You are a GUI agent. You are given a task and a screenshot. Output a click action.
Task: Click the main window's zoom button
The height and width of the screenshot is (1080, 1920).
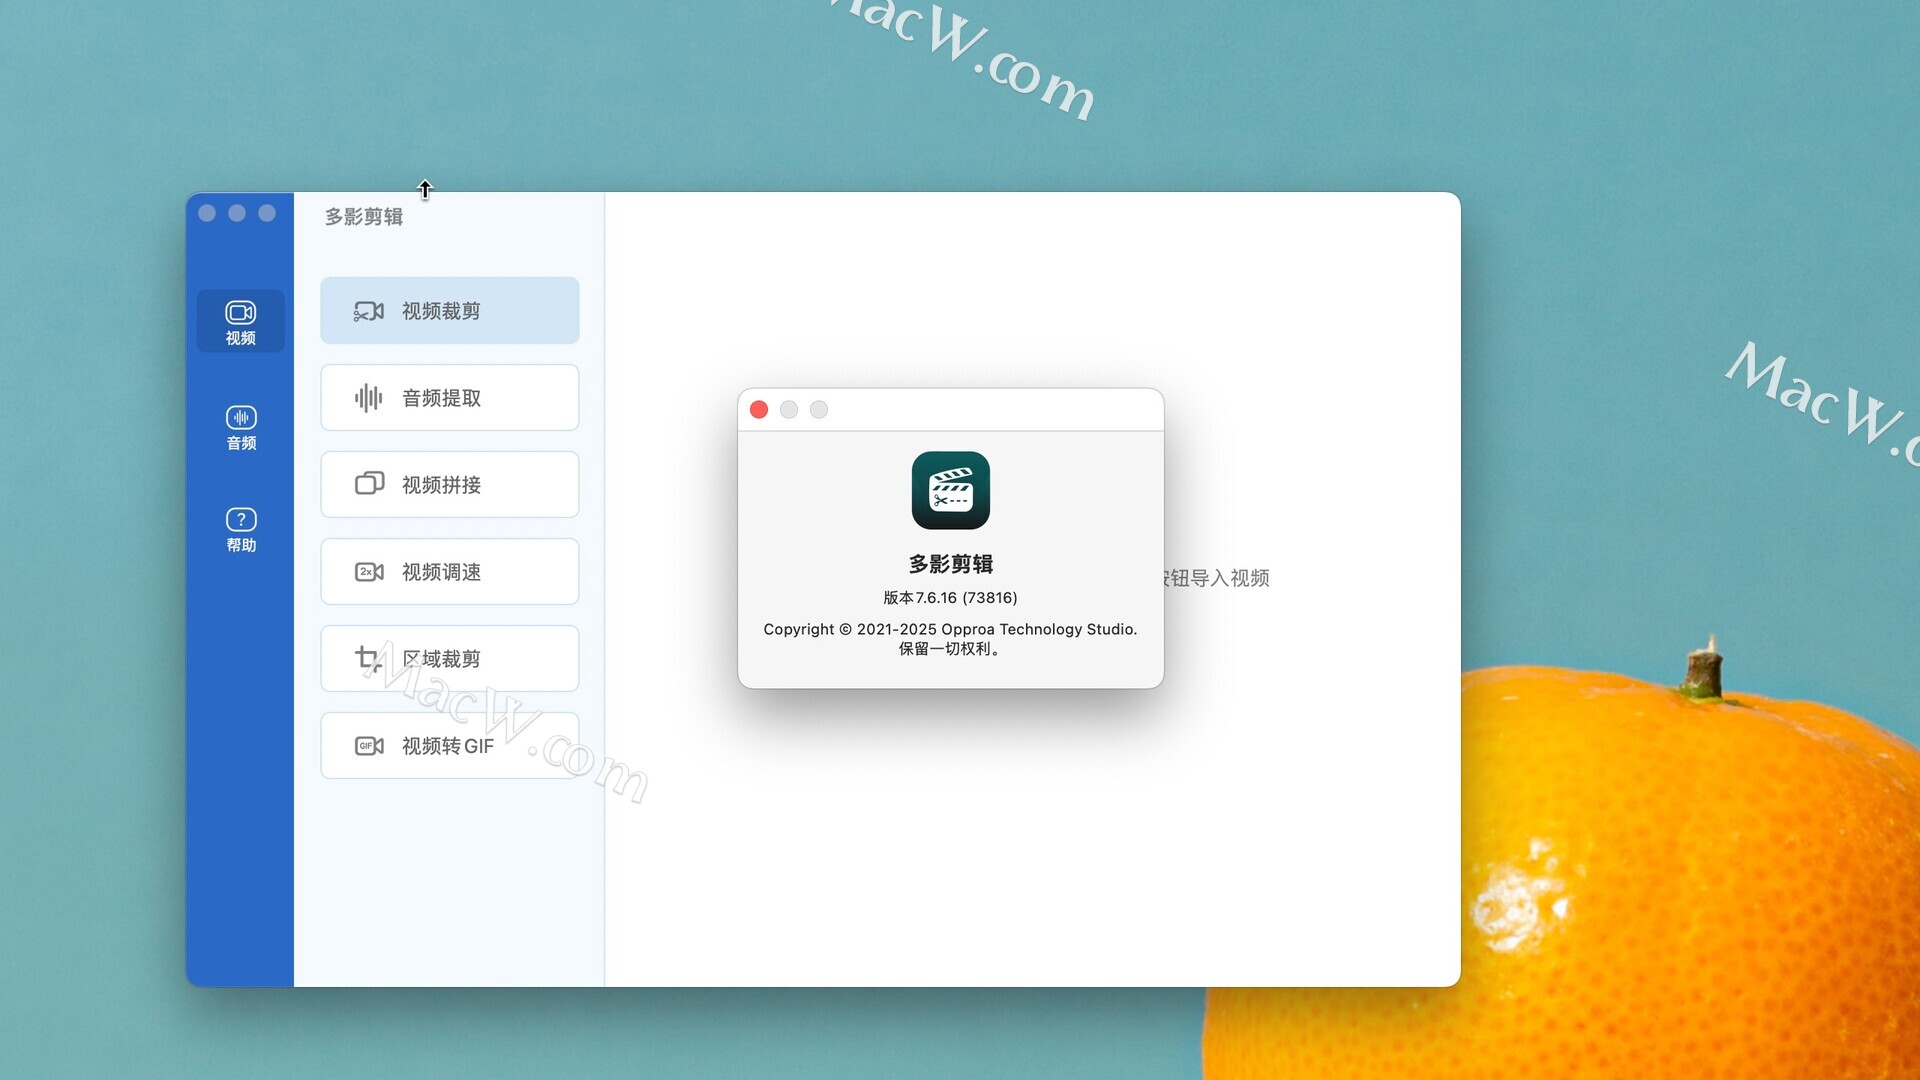click(267, 213)
